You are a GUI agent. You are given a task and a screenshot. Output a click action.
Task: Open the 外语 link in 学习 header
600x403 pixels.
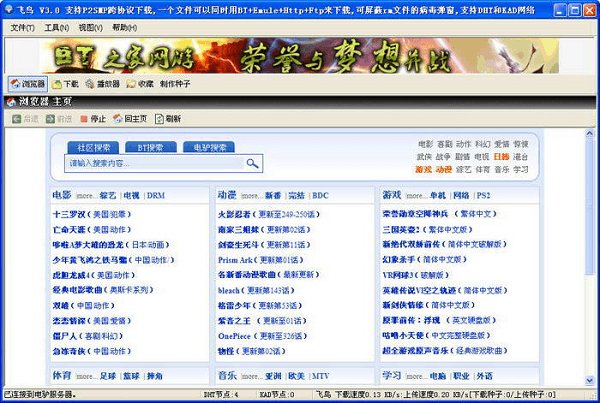click(484, 376)
